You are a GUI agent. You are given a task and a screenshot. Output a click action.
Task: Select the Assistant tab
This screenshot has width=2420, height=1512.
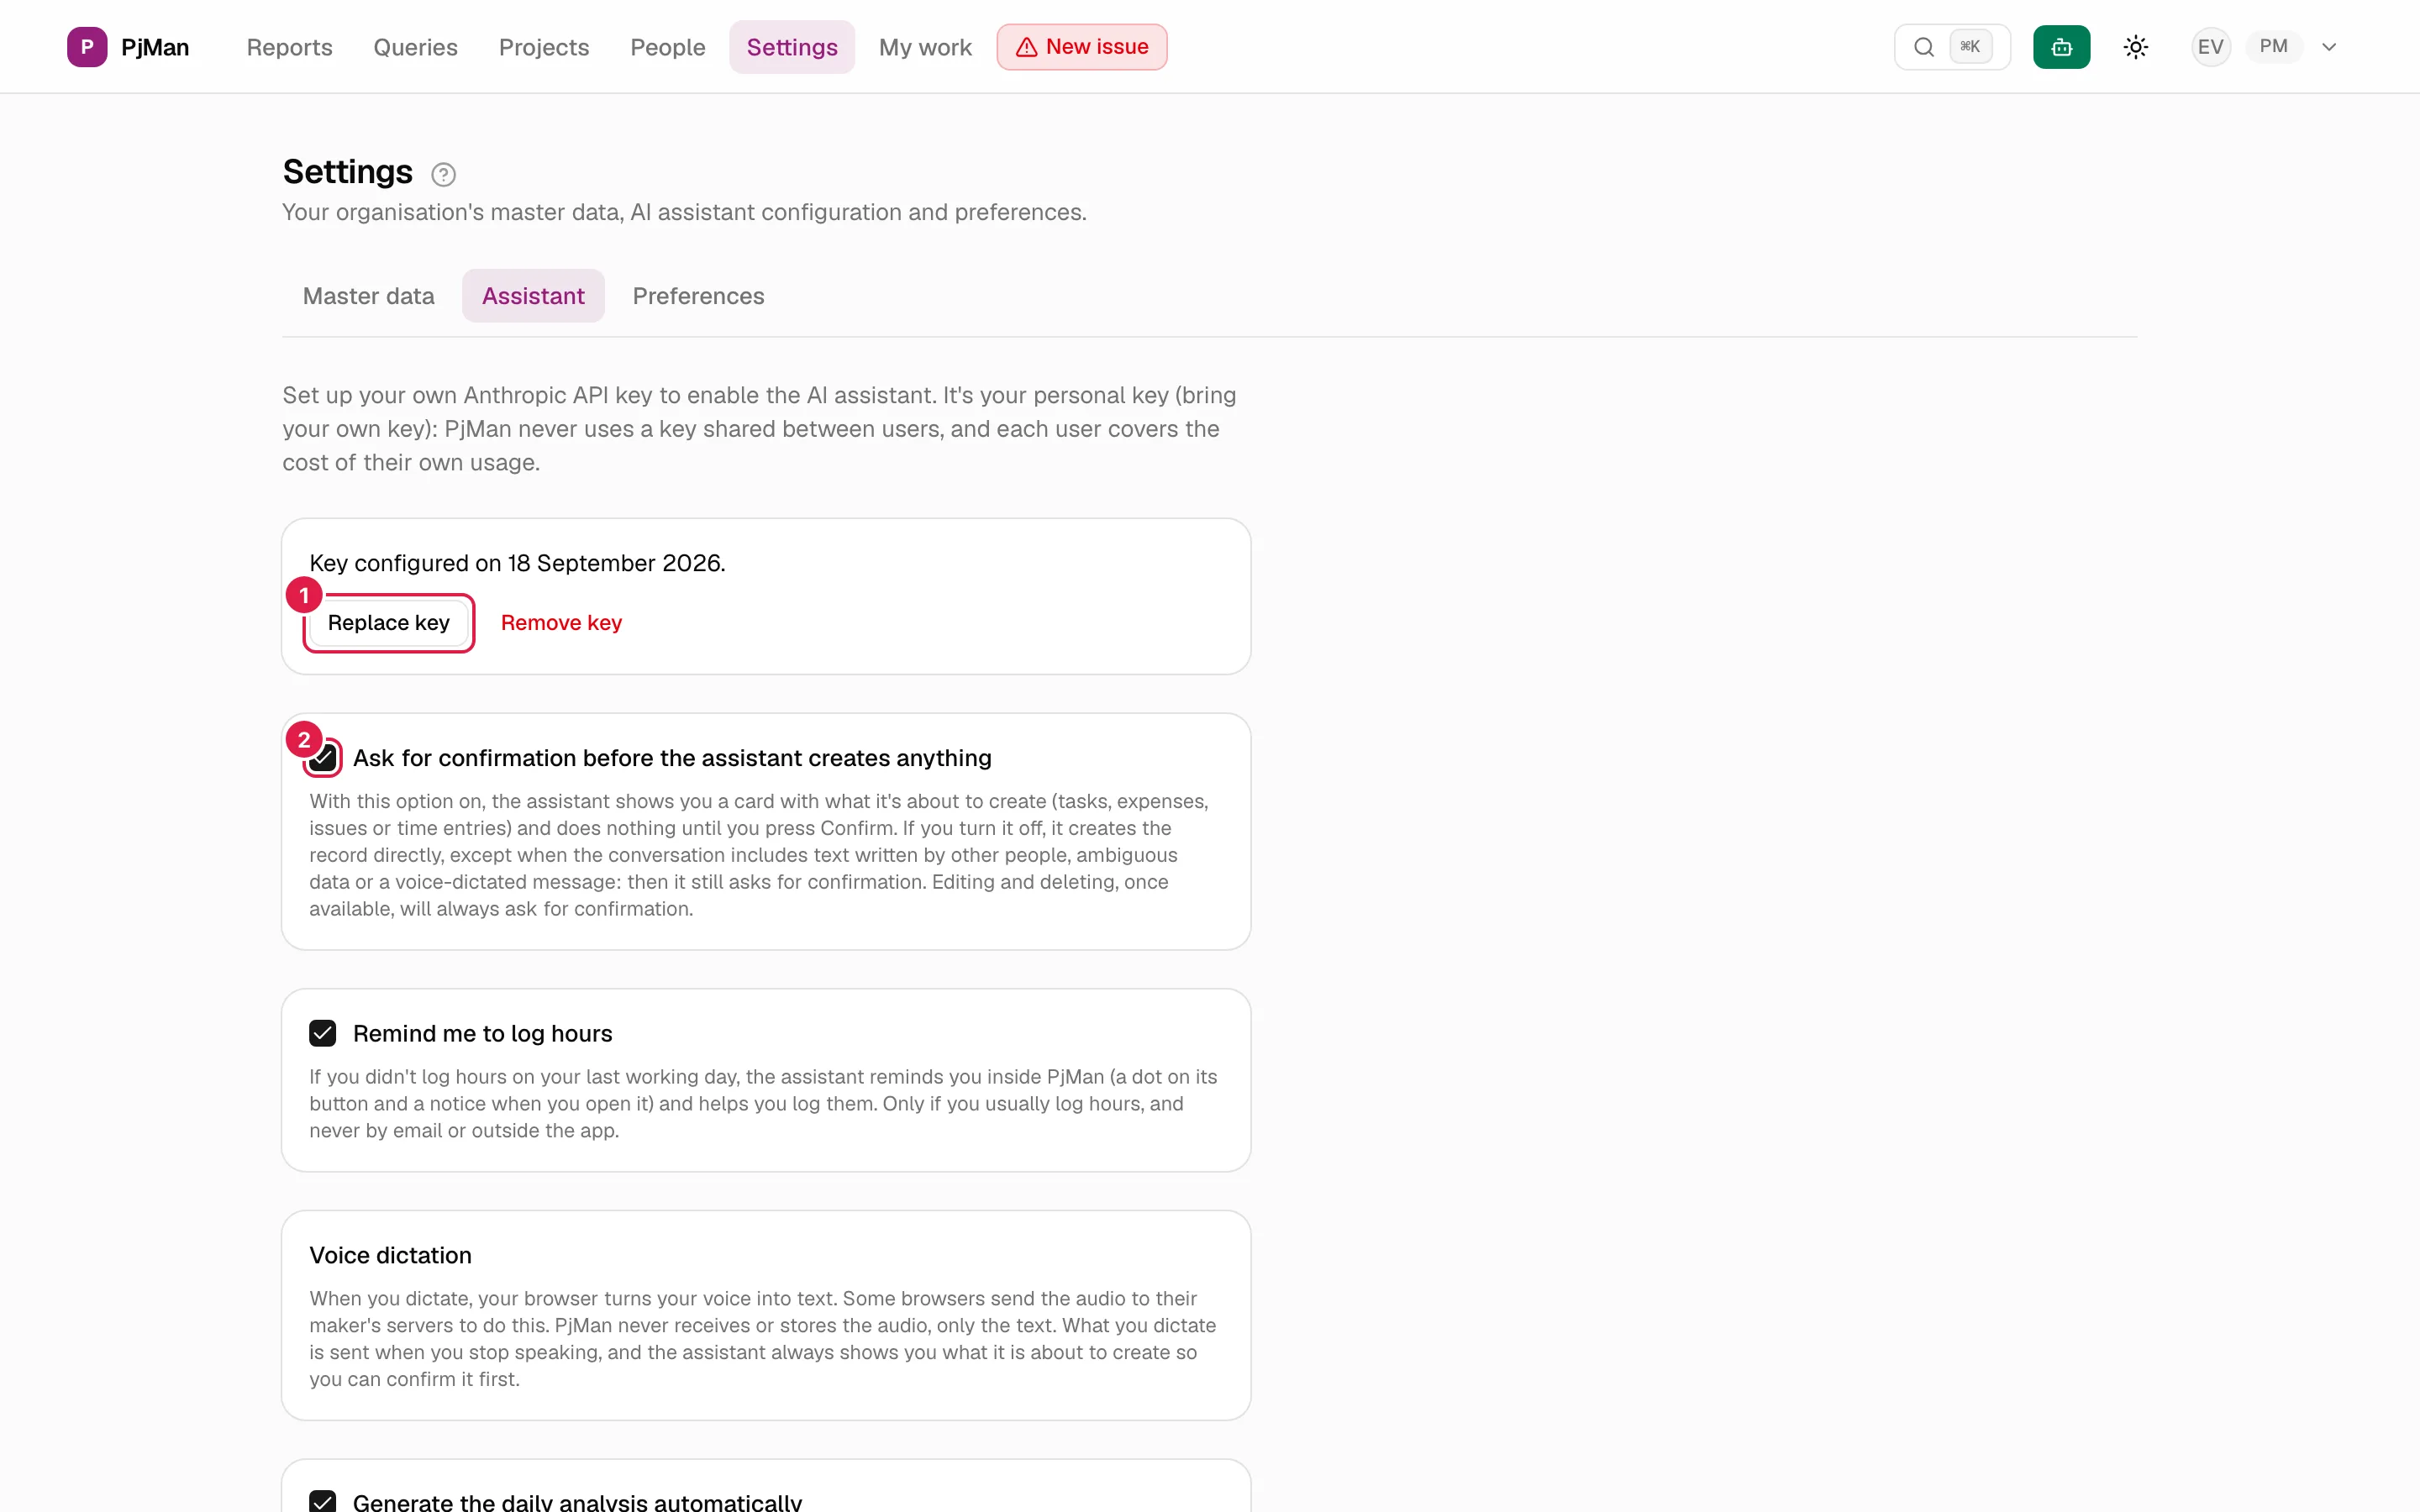[x=533, y=296]
